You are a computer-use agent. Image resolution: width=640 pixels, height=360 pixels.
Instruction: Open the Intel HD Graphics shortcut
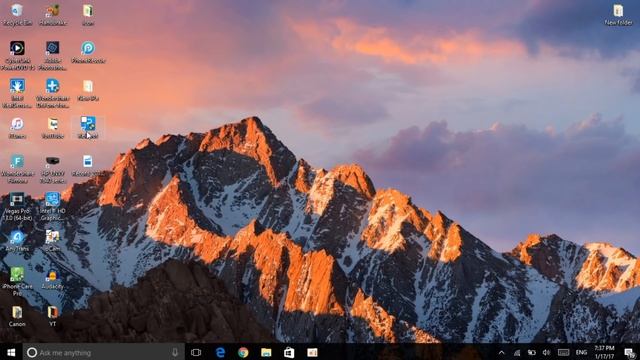[x=53, y=207]
